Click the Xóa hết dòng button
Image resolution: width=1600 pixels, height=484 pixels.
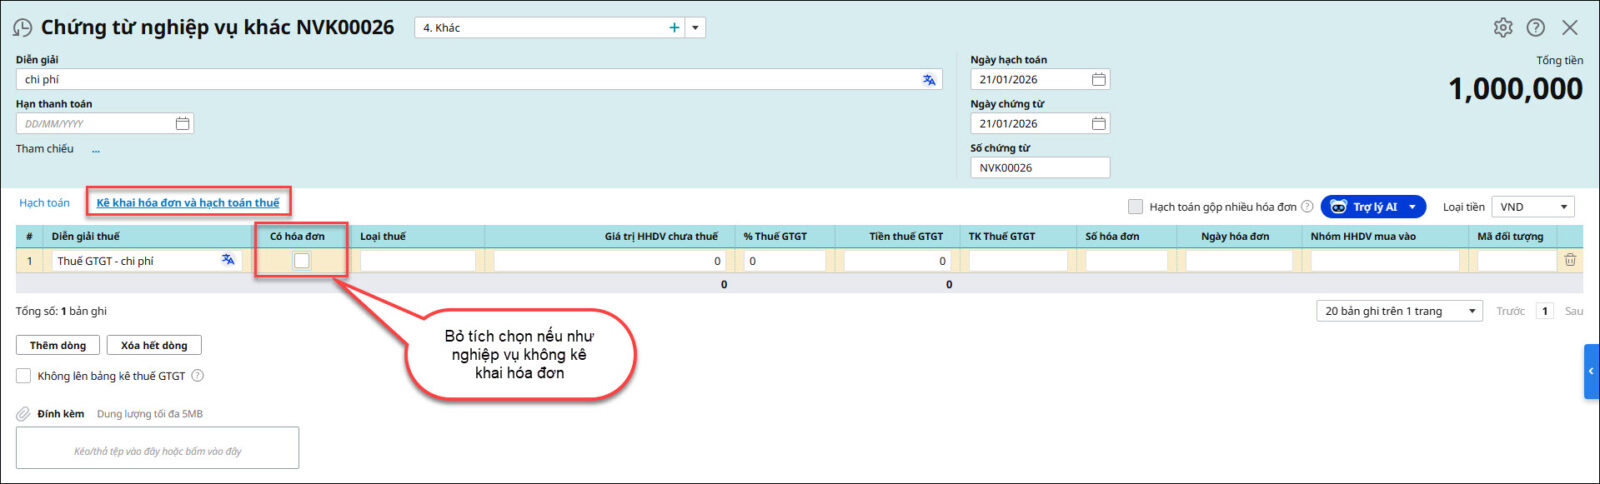point(154,345)
